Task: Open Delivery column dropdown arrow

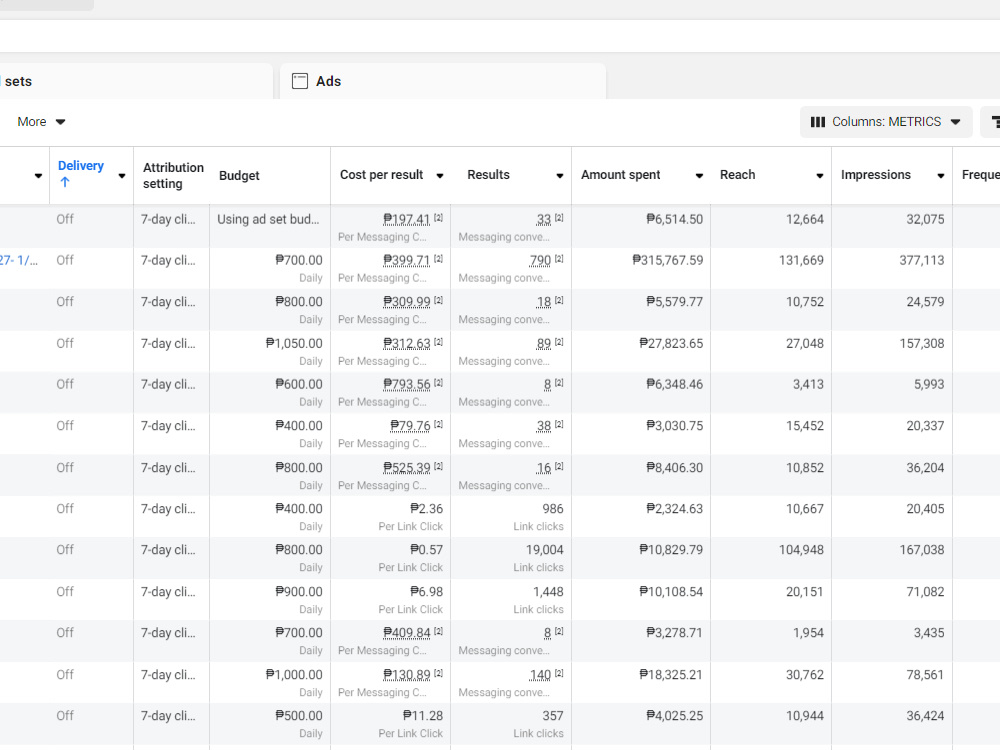Action: 122,176
